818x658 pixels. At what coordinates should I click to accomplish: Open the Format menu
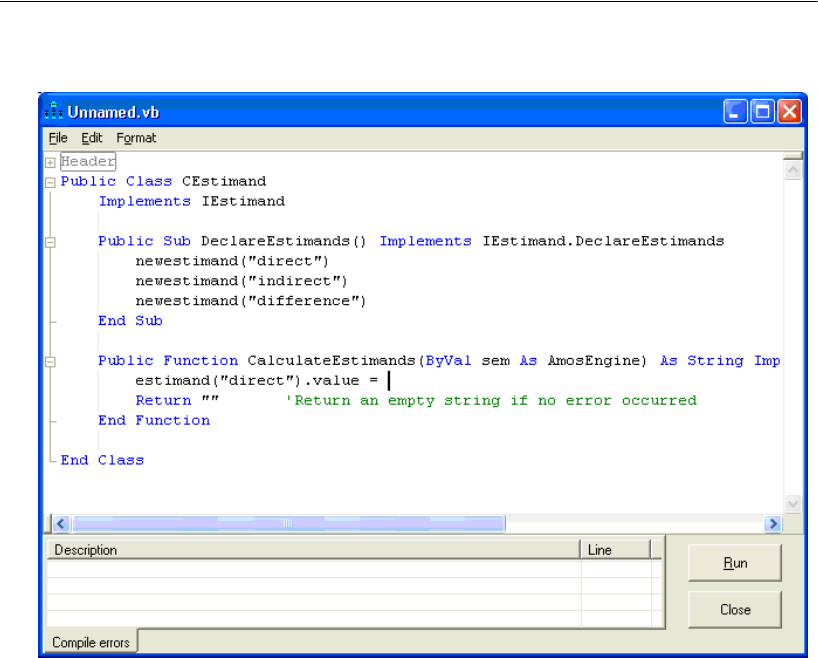[136, 138]
